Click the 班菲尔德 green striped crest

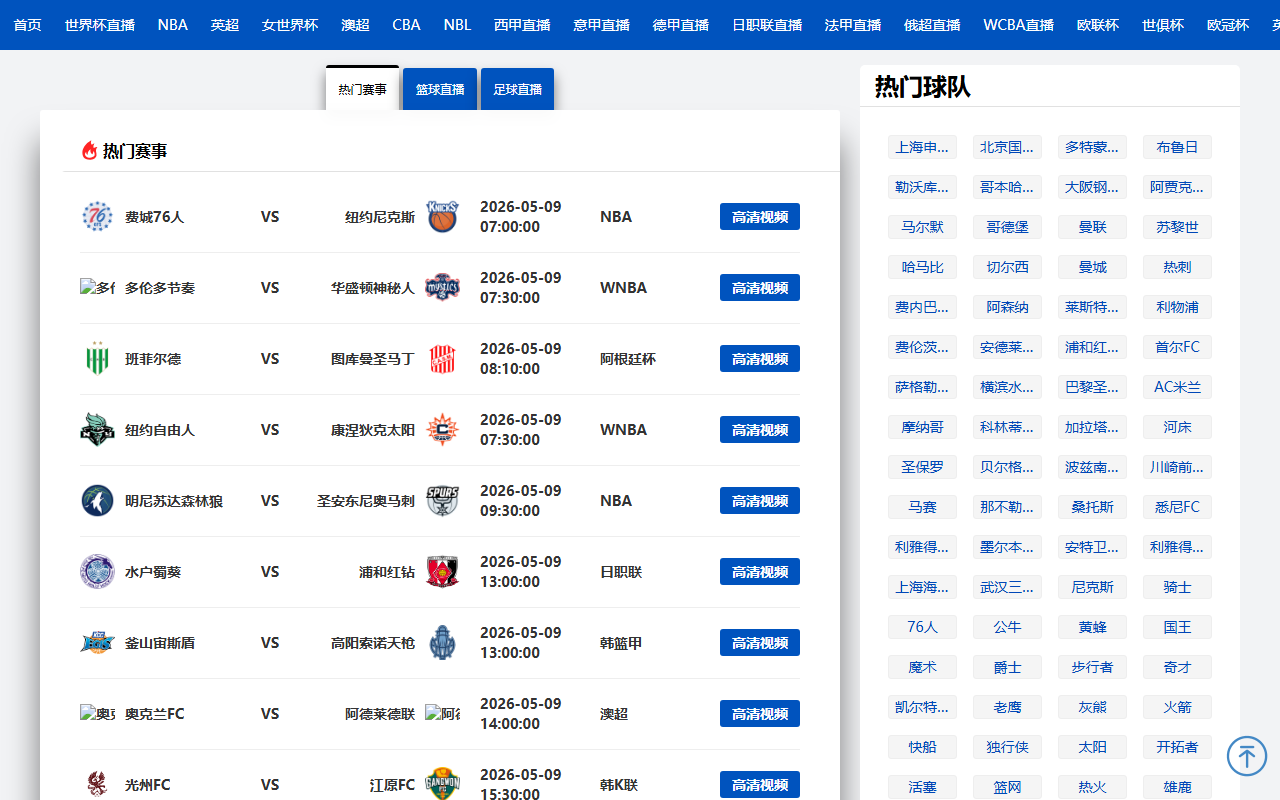[x=97, y=359]
